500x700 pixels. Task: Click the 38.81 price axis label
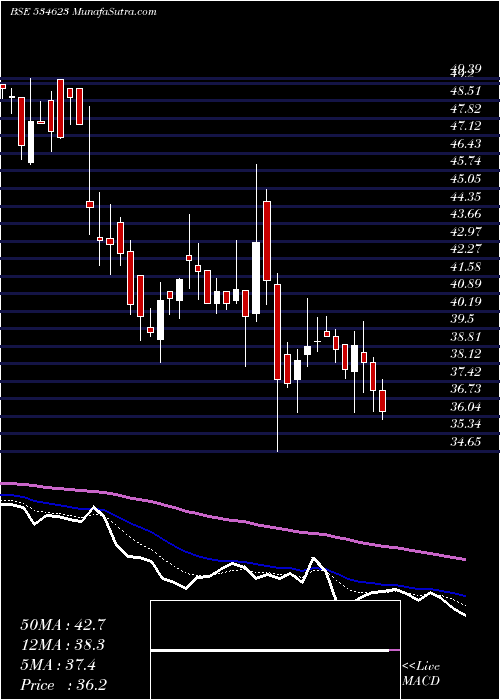(x=466, y=337)
